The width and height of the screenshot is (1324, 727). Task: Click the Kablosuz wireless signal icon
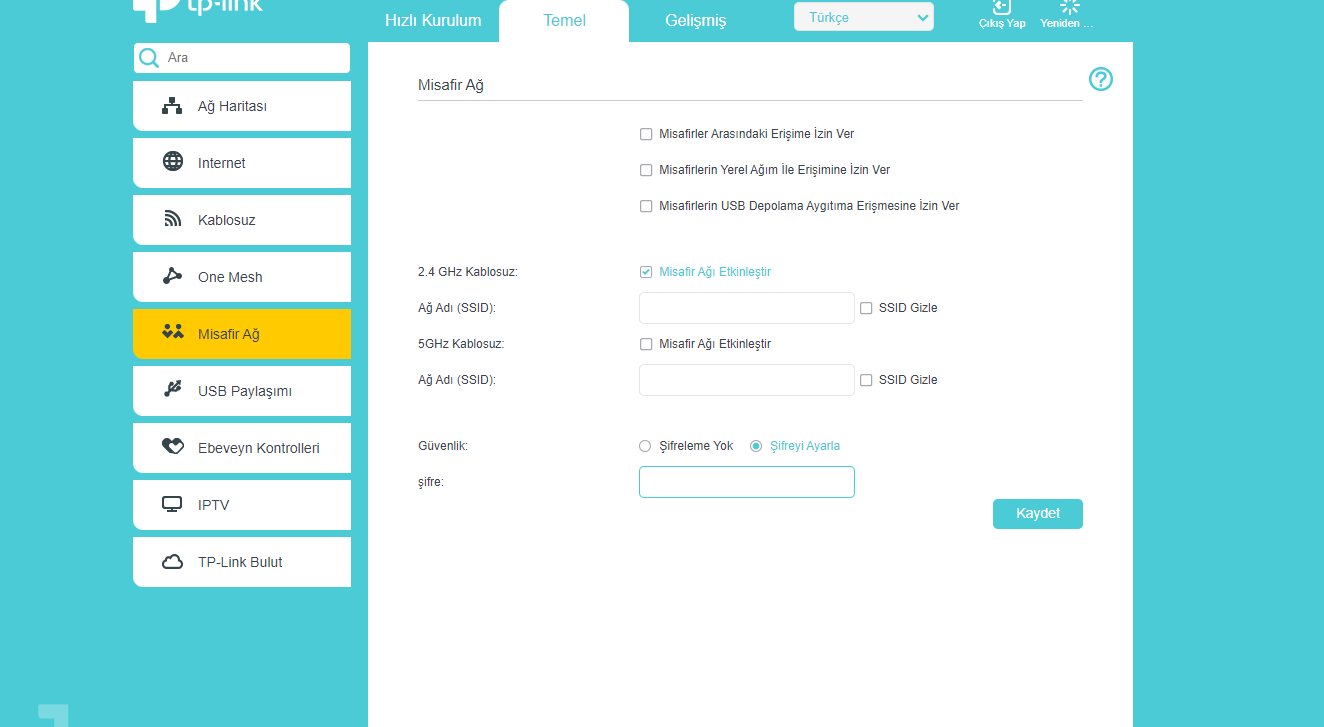click(x=173, y=219)
